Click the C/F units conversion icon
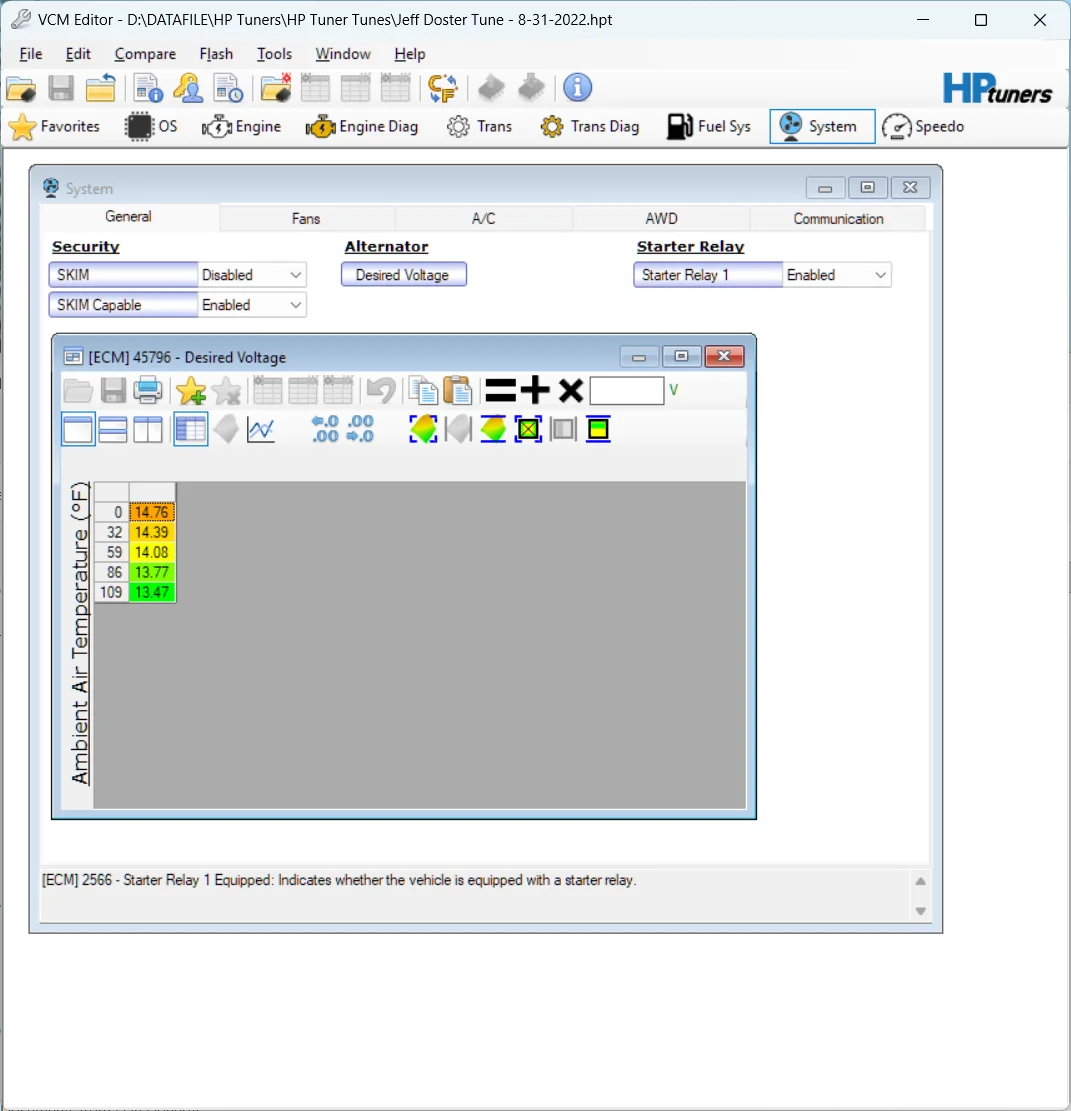This screenshot has height=1111, width=1071. [x=443, y=89]
